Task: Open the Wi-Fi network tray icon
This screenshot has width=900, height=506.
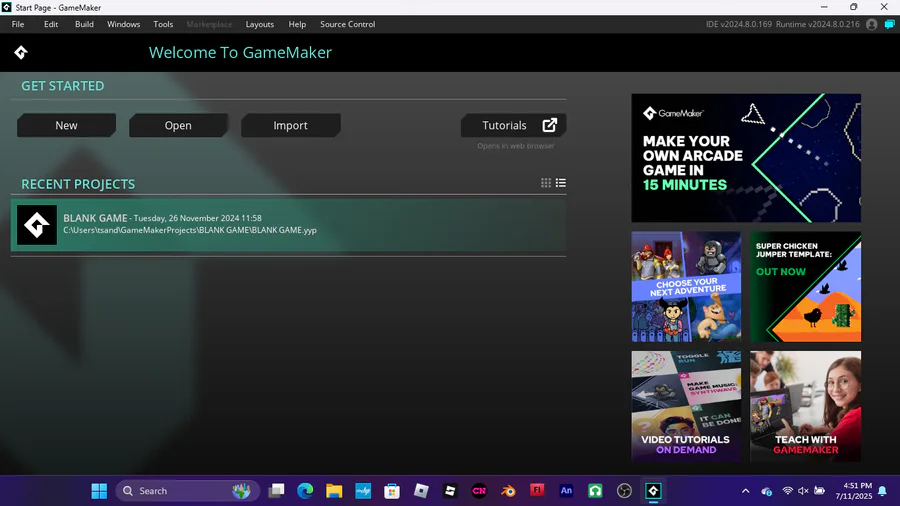Action: point(788,491)
